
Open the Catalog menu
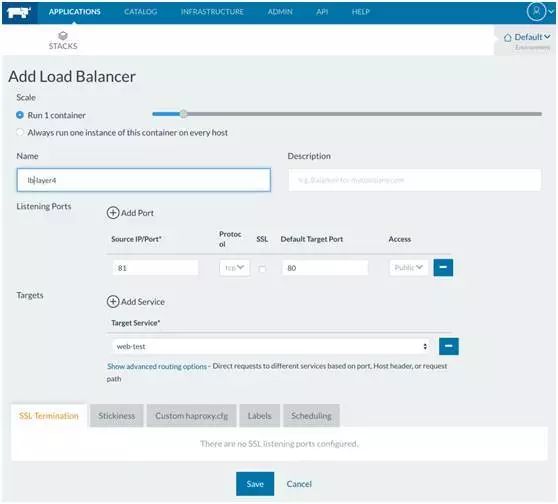(x=141, y=12)
